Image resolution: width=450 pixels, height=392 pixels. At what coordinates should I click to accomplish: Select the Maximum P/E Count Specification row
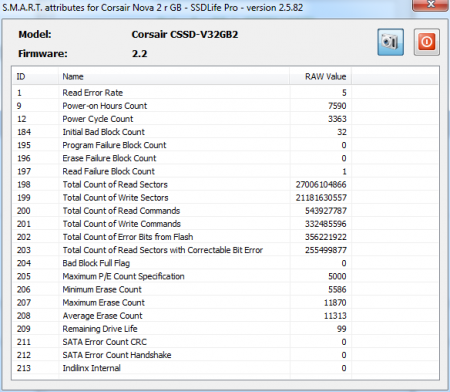pos(225,276)
